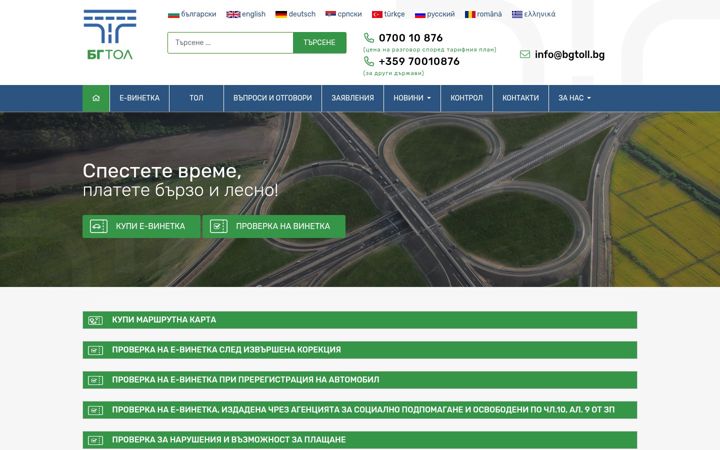Viewport: 720px width, 450px height.
Task: Open ПРОВЕРКА НА Е-ВИНЕТКА СЛЕД ИЗВЪРШЕНА КОРЕКЦИЯ
Action: coord(360,350)
